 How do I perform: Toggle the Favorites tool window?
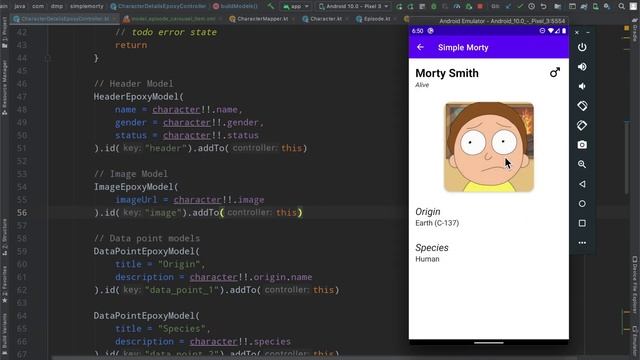pyautogui.click(x=4, y=284)
